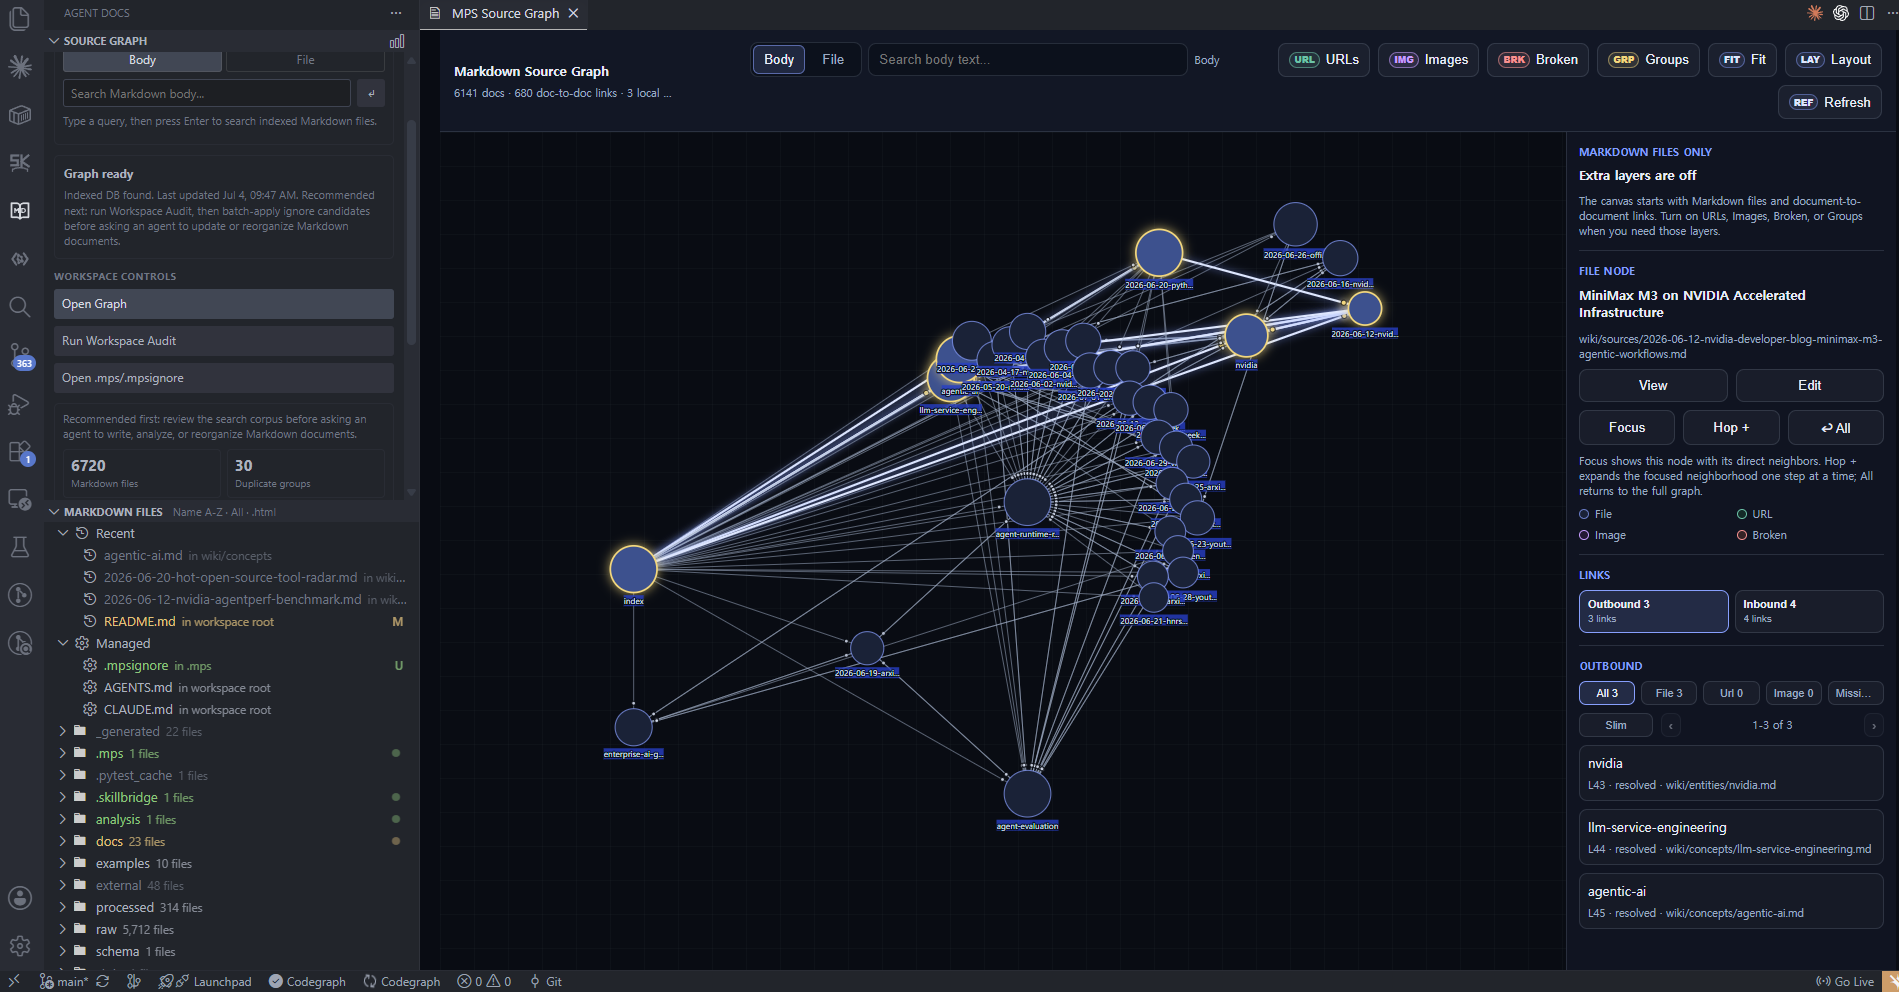Open the Claude starburst view in activity bar
The height and width of the screenshot is (992, 1899).
pyautogui.click(x=20, y=67)
